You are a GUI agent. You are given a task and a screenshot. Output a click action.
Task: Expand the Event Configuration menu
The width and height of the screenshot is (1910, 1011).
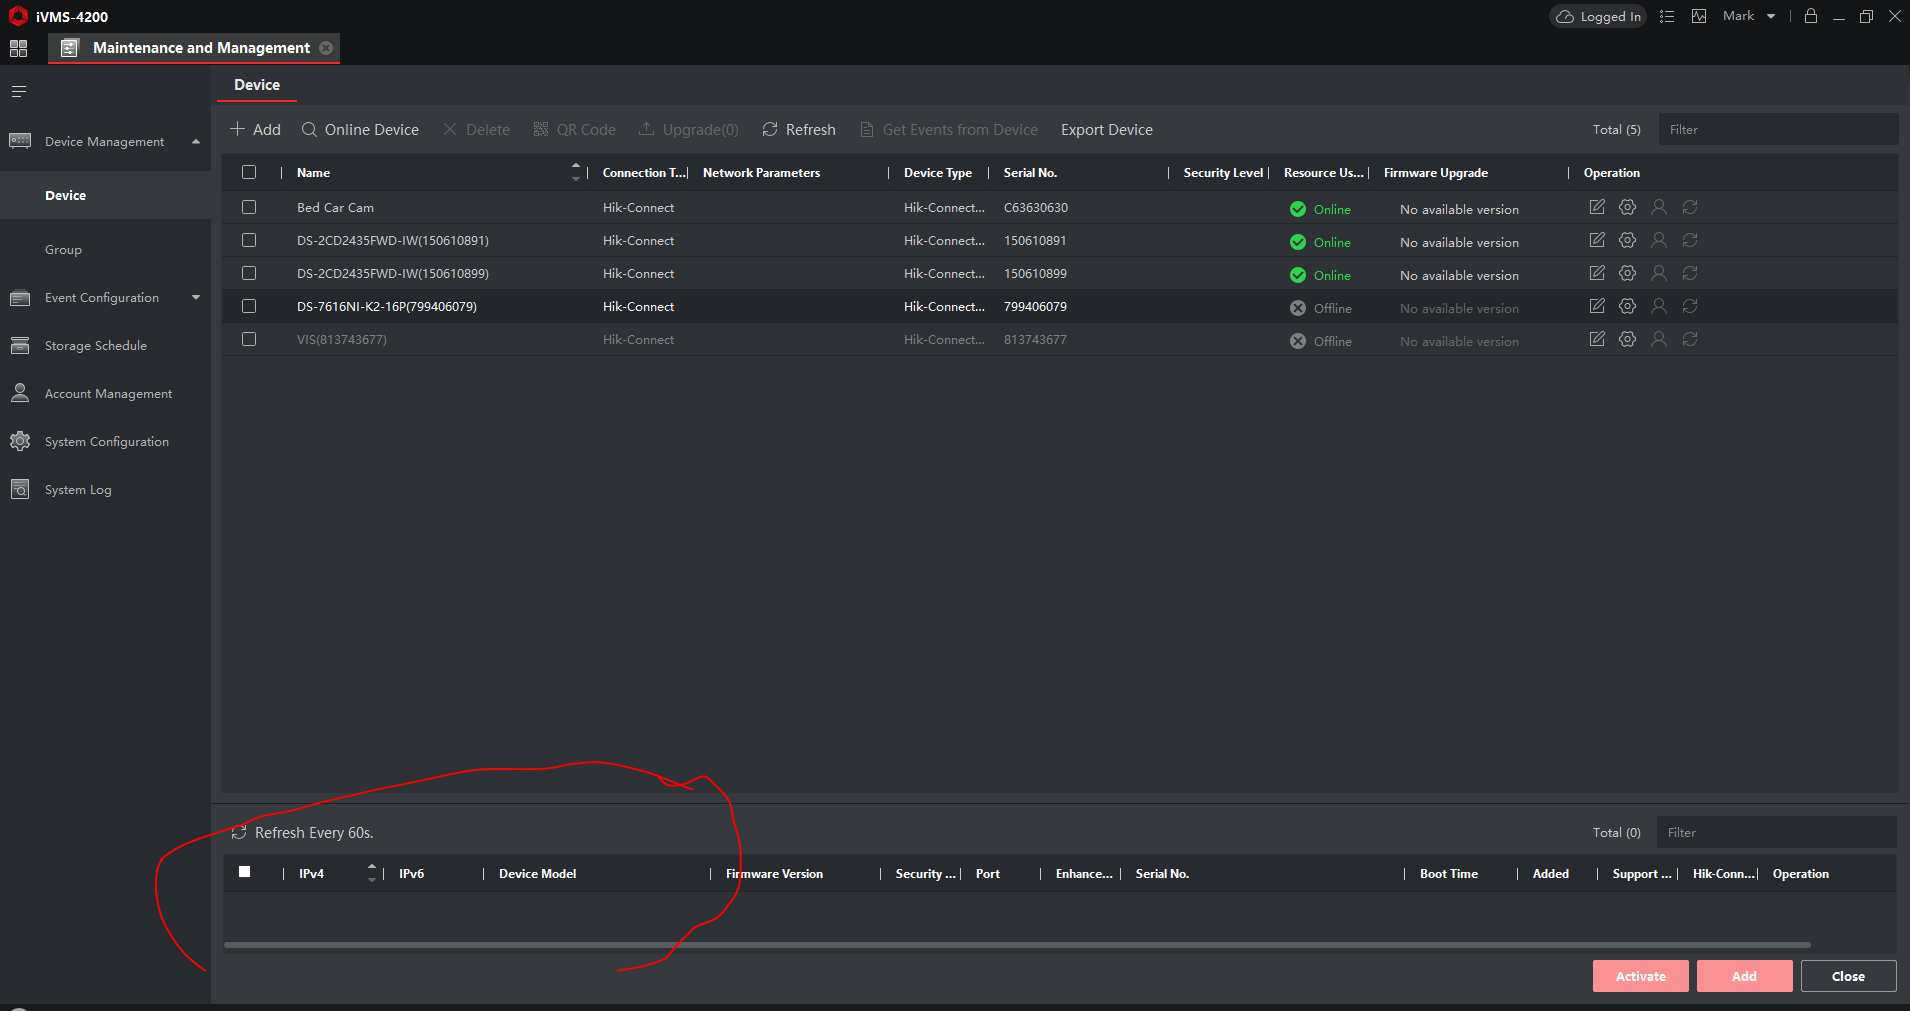click(x=196, y=298)
